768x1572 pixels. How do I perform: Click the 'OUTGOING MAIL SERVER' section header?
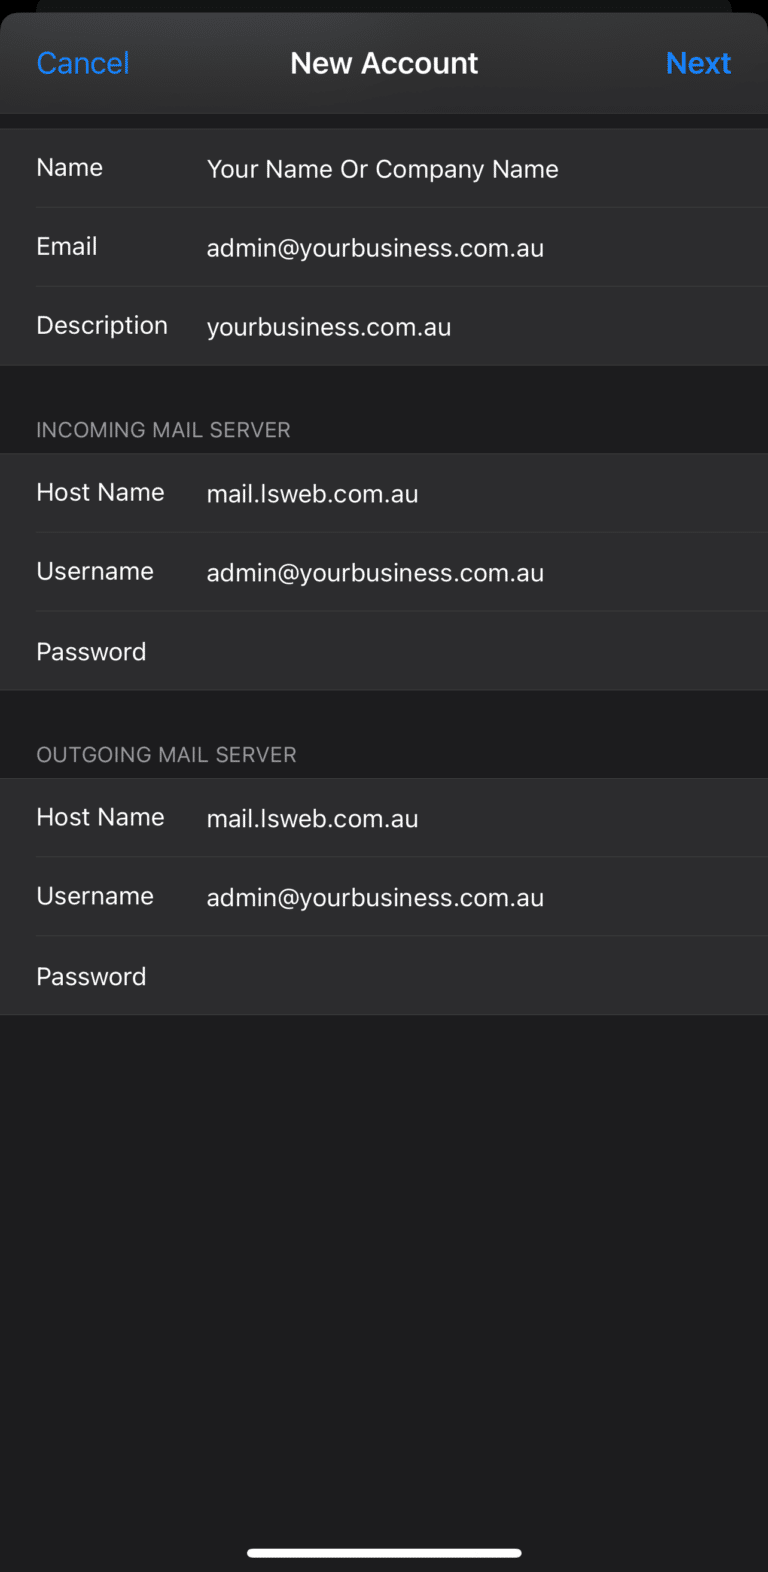point(166,755)
